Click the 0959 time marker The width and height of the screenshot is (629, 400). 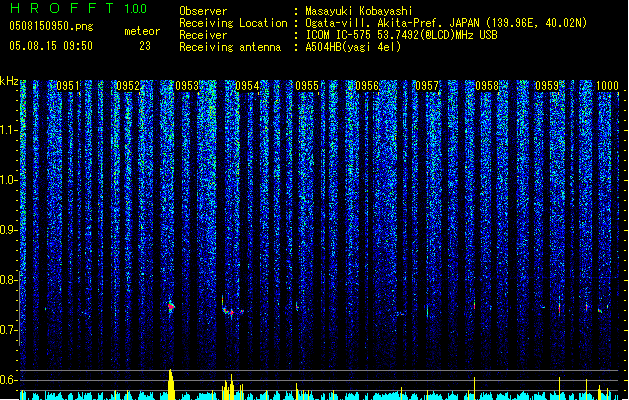pos(547,86)
